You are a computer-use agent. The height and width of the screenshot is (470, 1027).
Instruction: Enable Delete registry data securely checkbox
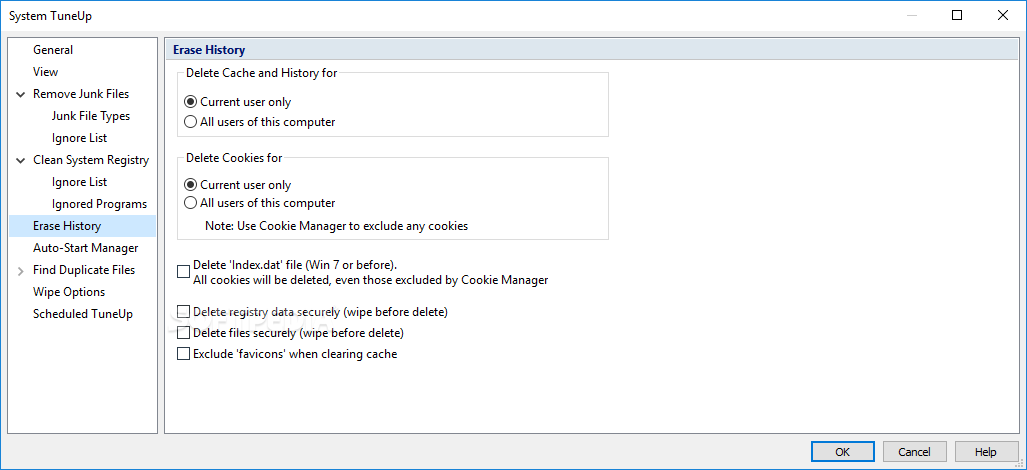point(183,312)
